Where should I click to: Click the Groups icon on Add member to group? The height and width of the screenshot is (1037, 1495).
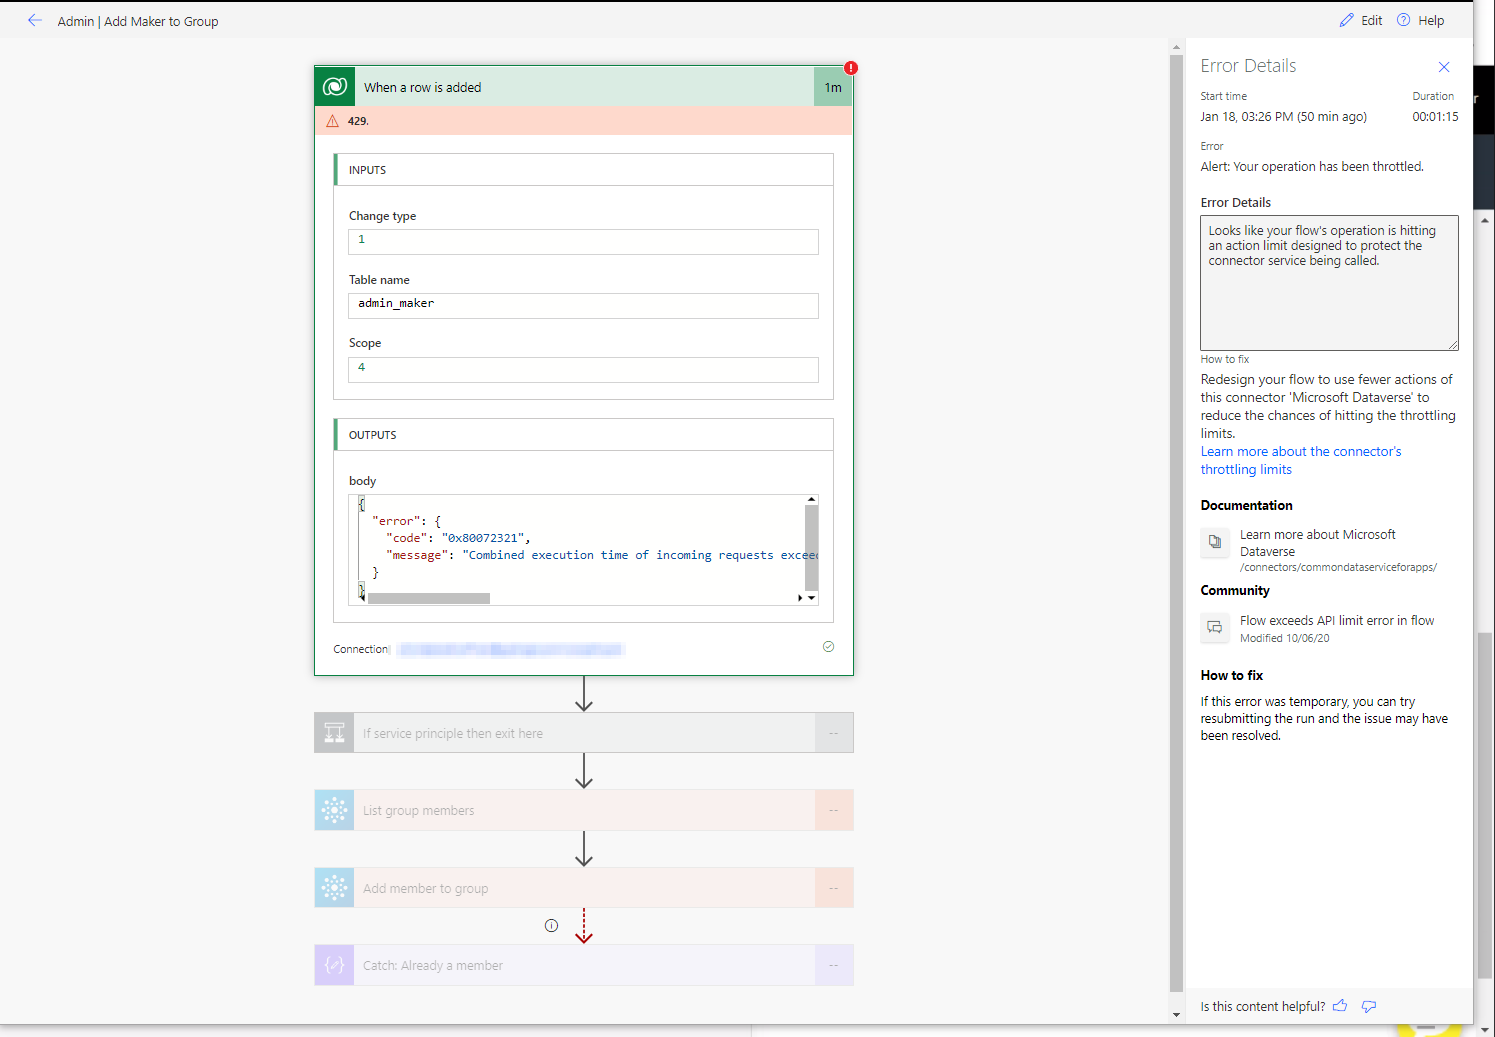tap(334, 887)
